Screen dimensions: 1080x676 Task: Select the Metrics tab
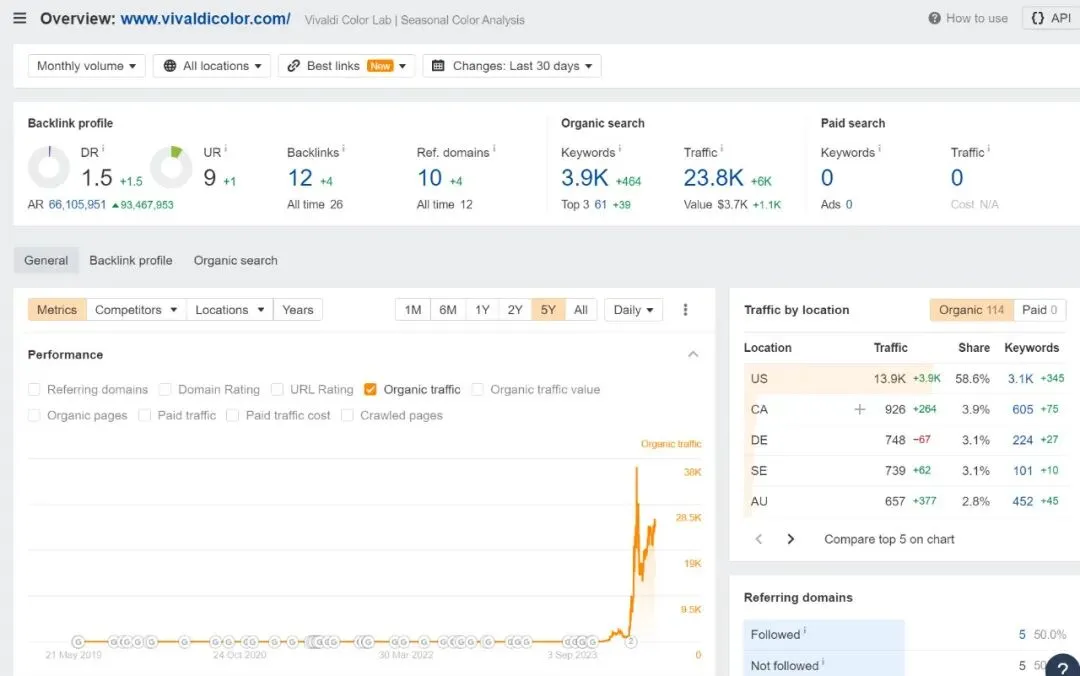point(57,310)
